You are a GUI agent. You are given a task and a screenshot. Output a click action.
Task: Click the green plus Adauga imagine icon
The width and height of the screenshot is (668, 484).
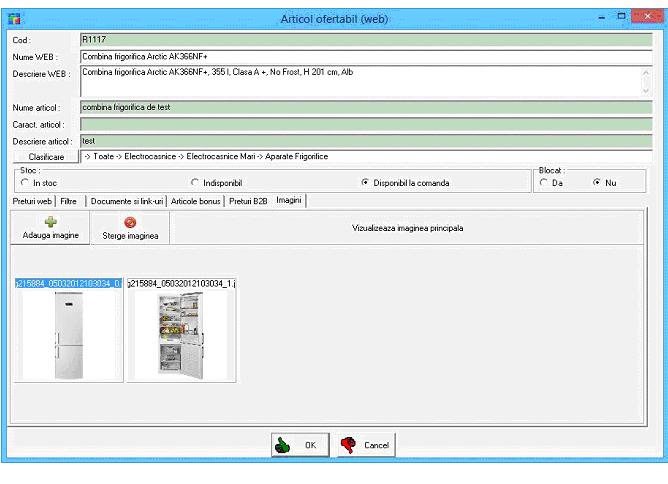(50, 221)
